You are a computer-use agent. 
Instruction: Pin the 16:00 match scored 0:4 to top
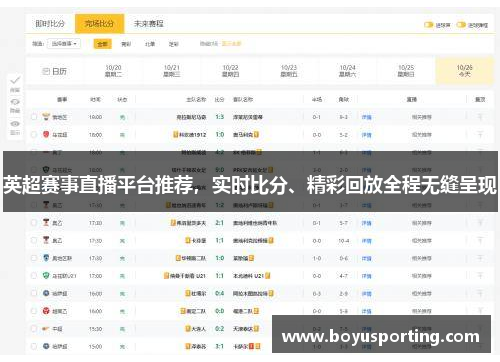tap(480, 293)
